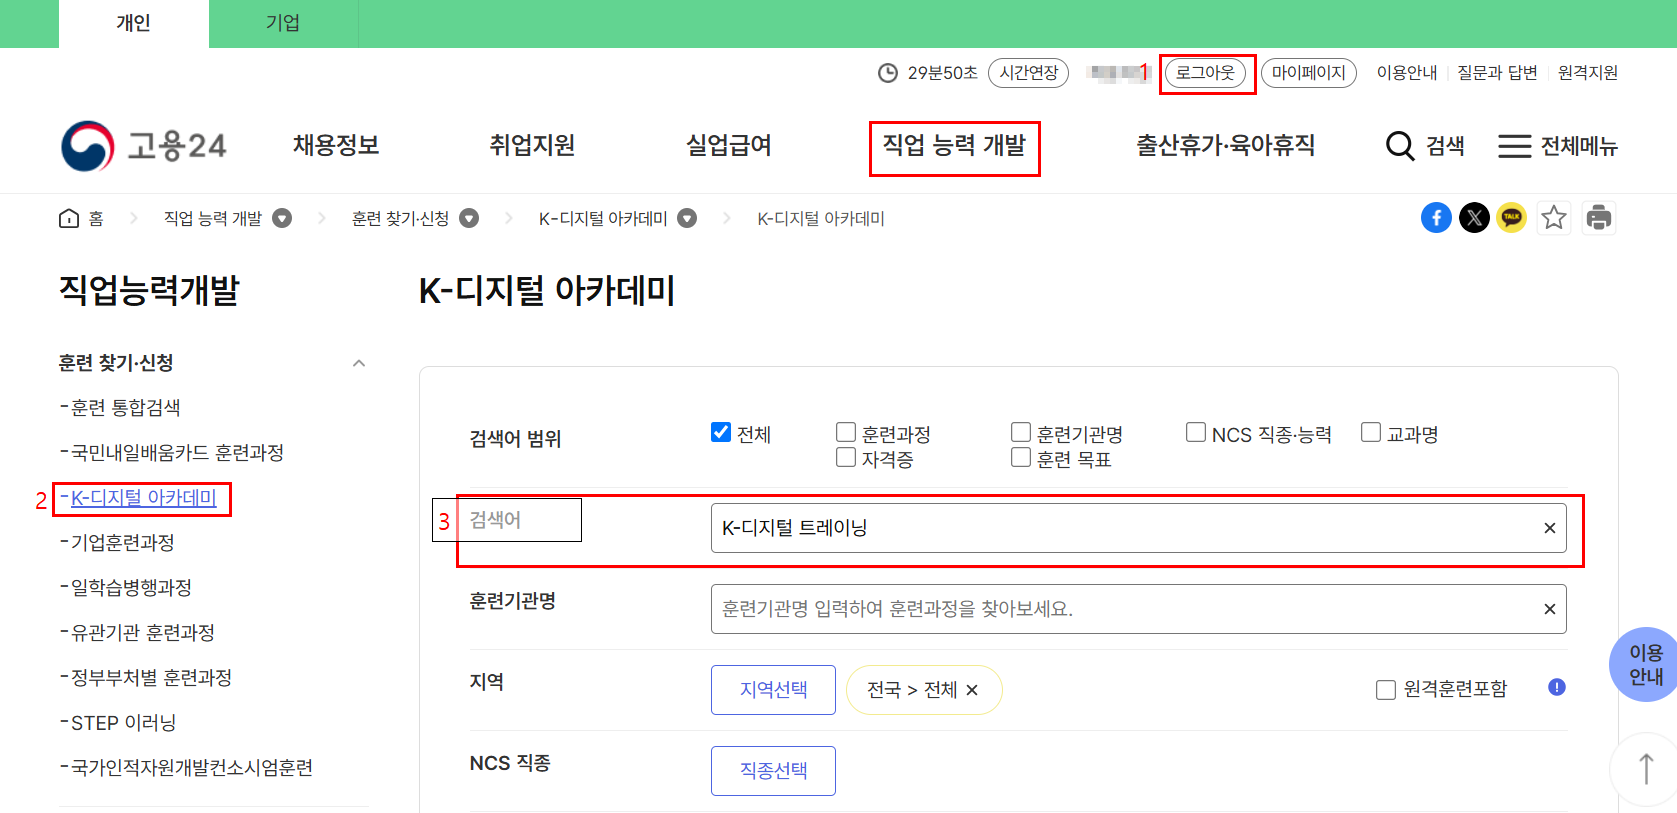Click the 로그아웃 button
Viewport: 1677px width, 813px height.
click(x=1206, y=73)
